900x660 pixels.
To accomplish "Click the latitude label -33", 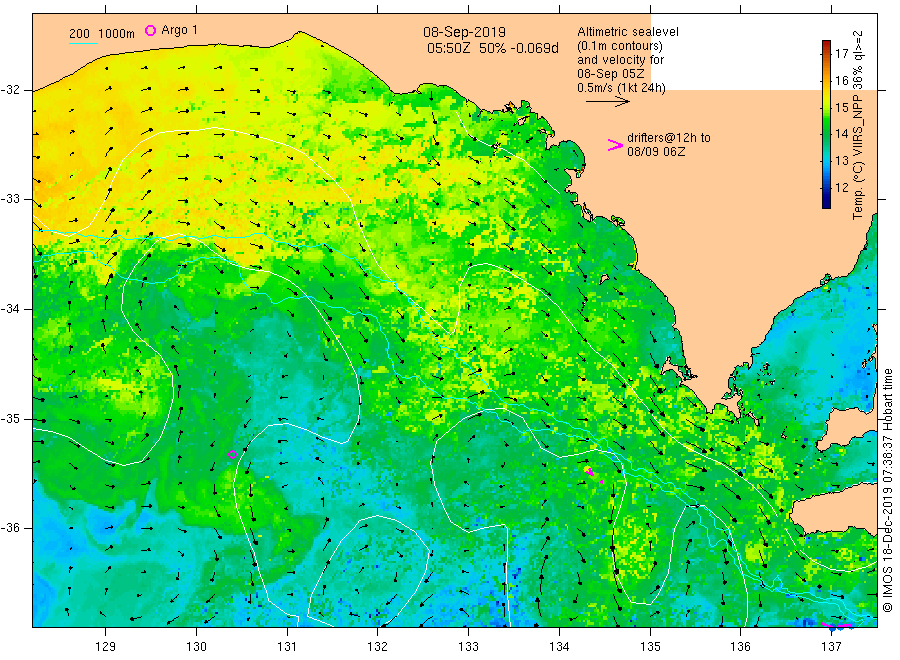I will pyautogui.click(x=10, y=199).
